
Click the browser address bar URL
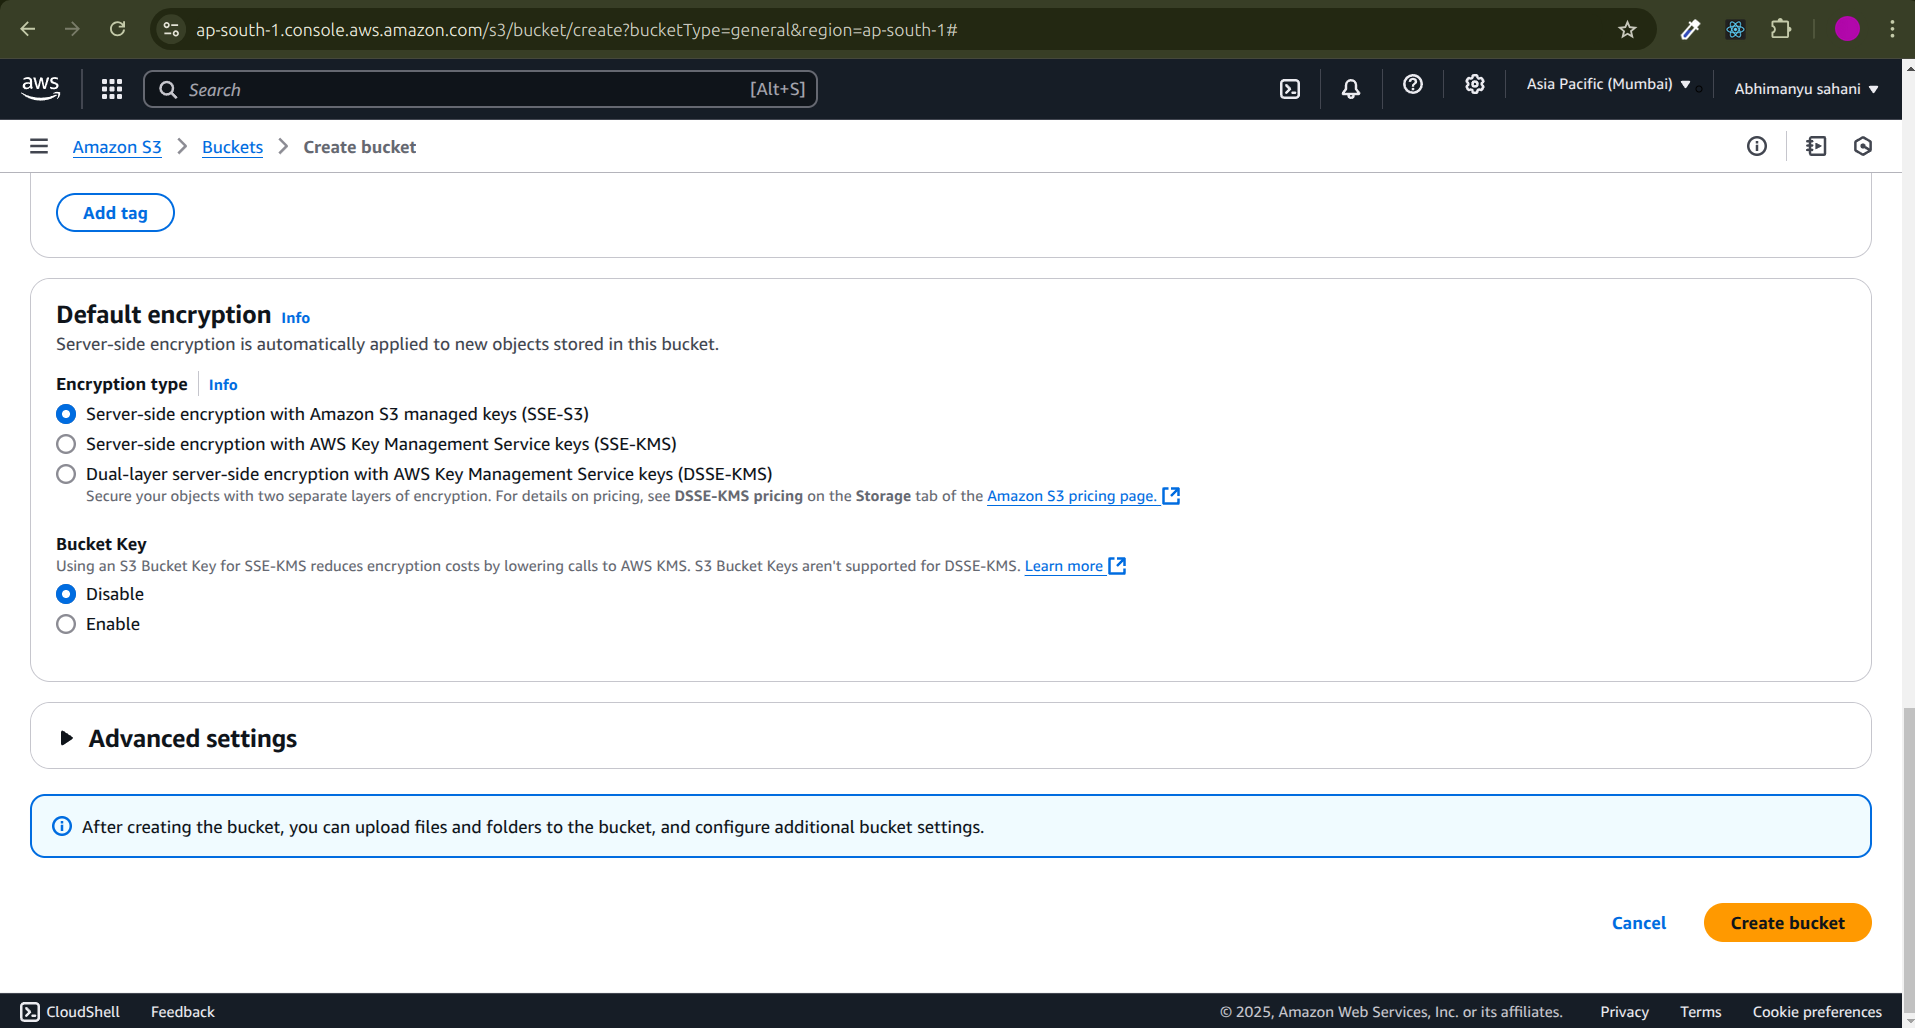click(577, 30)
